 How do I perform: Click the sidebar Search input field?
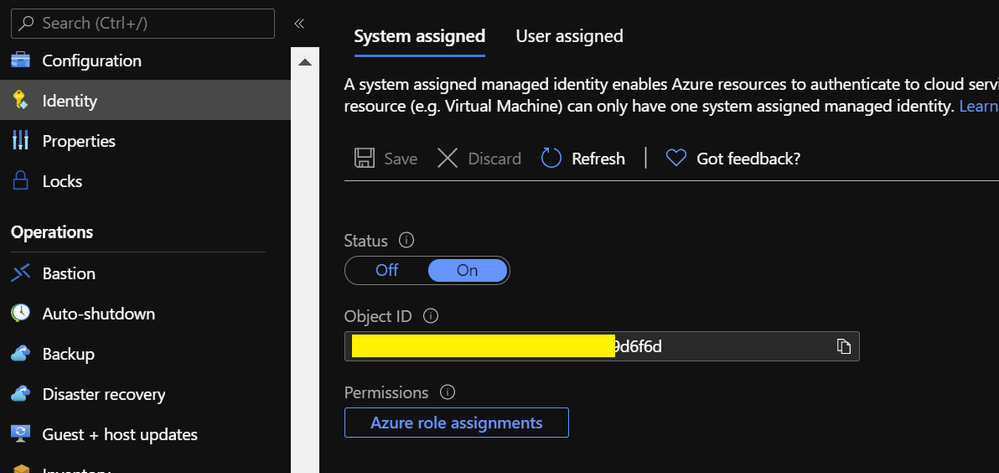(x=143, y=23)
